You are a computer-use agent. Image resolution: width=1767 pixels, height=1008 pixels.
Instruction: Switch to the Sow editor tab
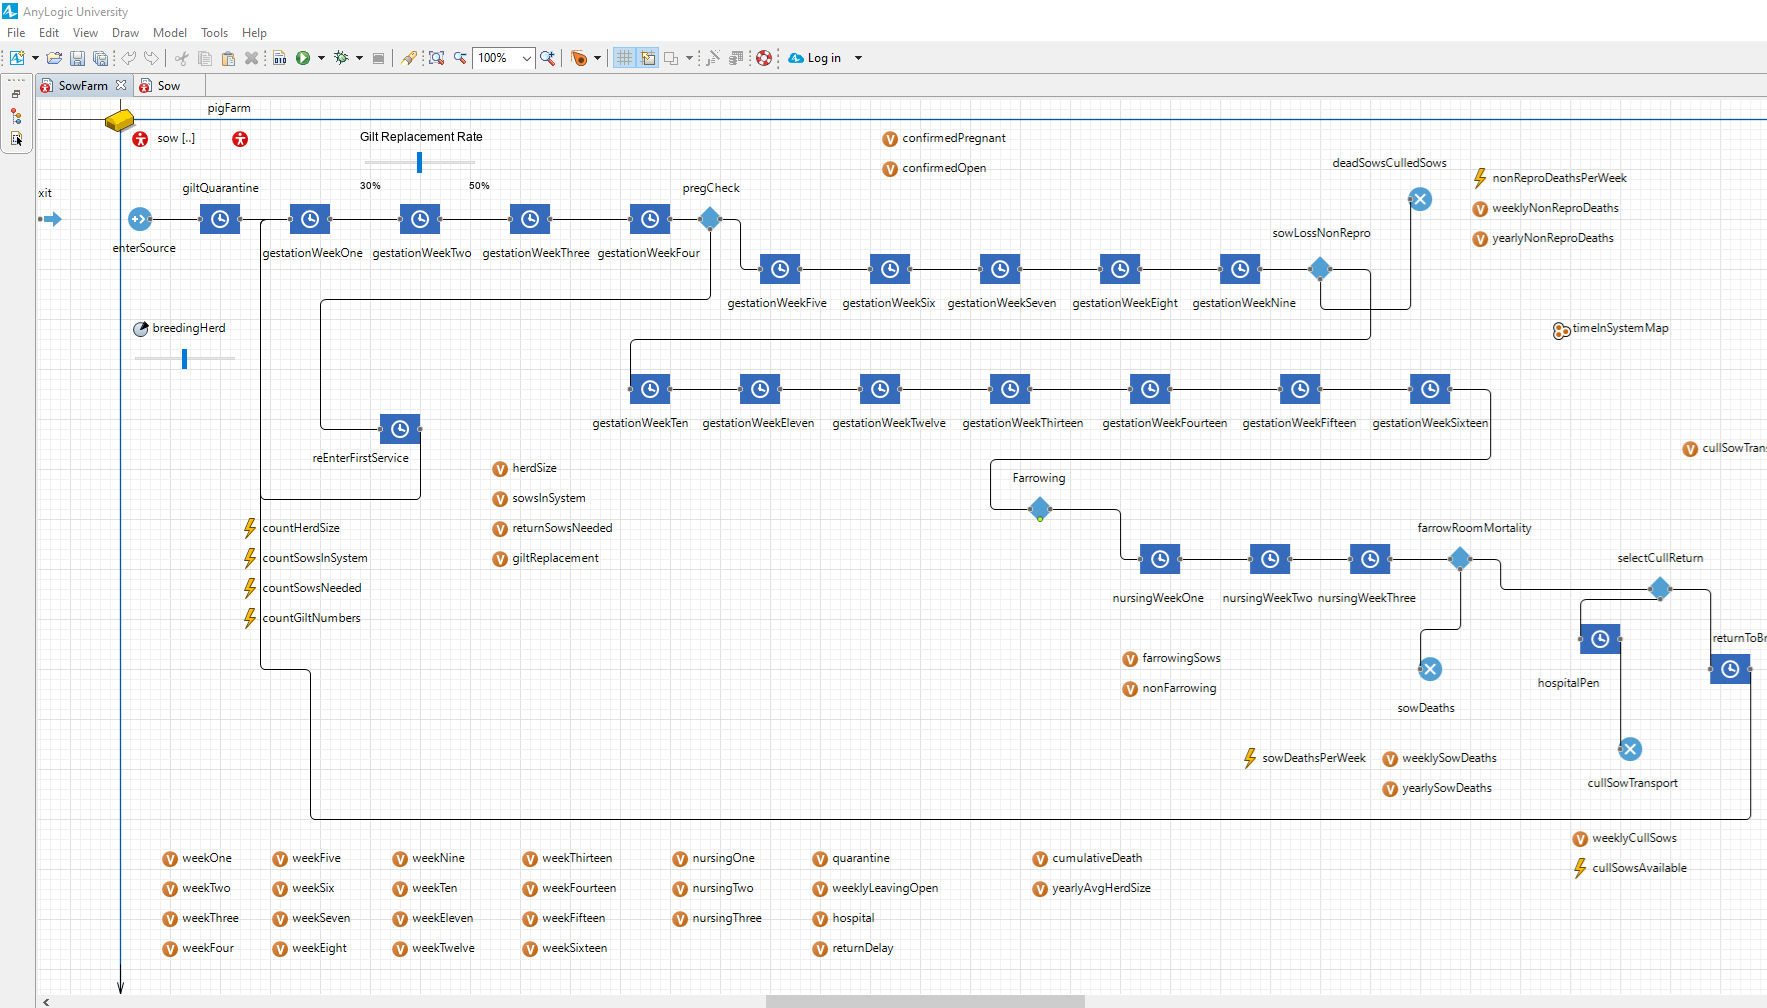[x=168, y=86]
